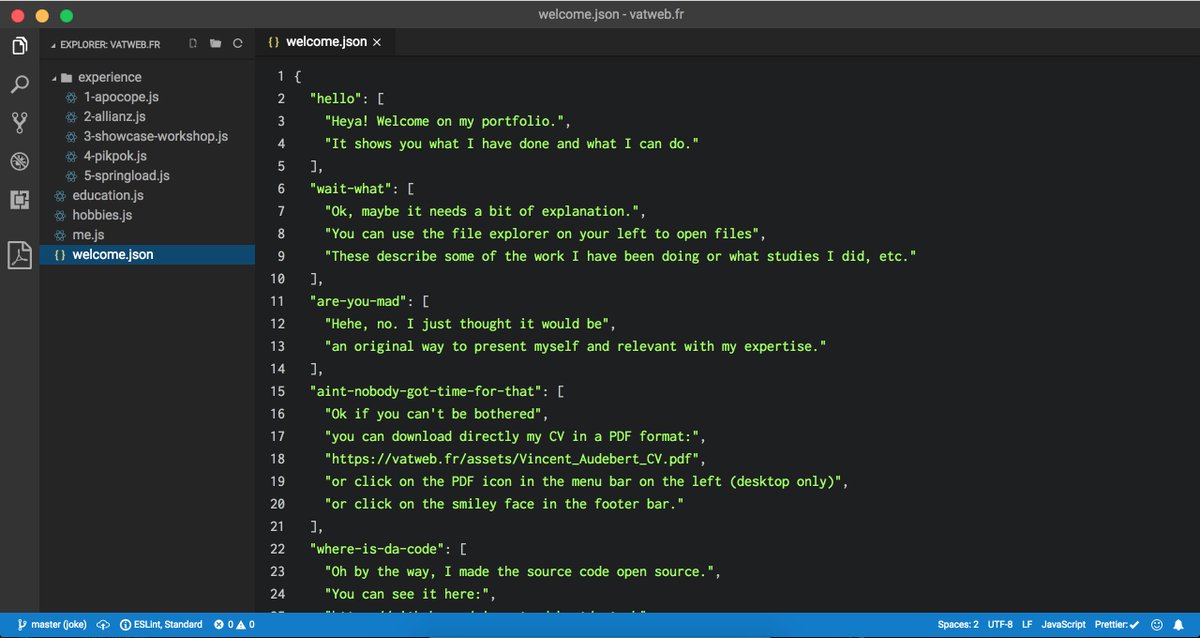The width and height of the screenshot is (1200, 638).
Task: Open the Source Control view
Action: (x=19, y=123)
